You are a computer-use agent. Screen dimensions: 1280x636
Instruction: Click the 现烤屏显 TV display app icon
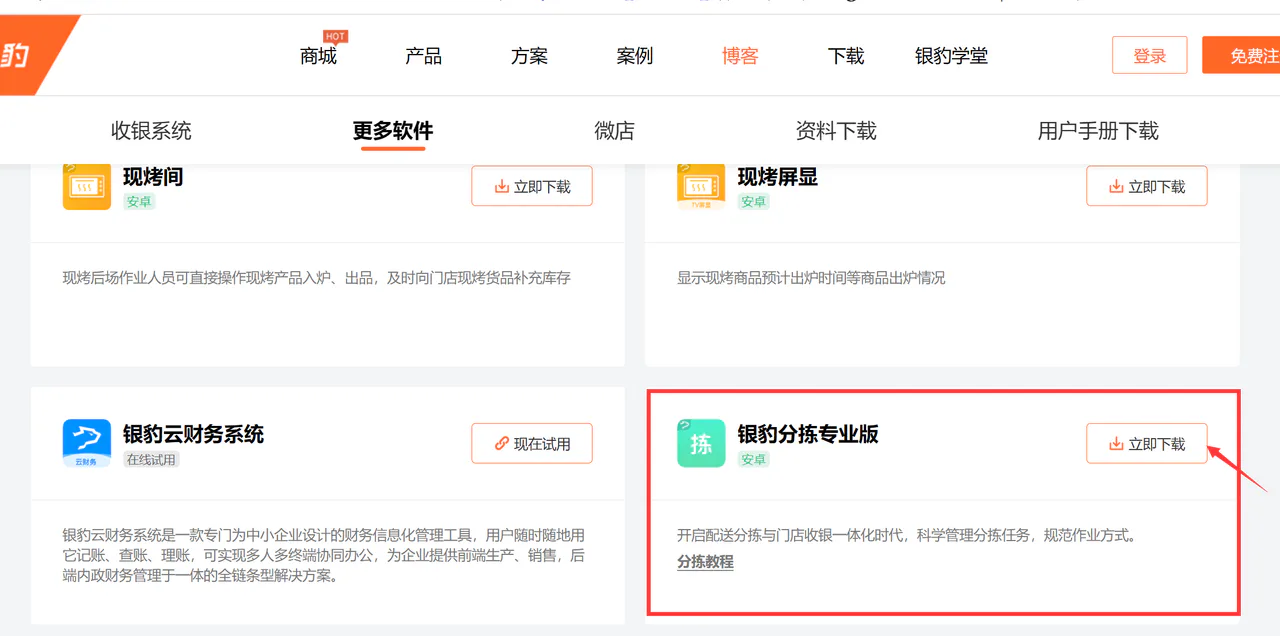click(x=701, y=186)
